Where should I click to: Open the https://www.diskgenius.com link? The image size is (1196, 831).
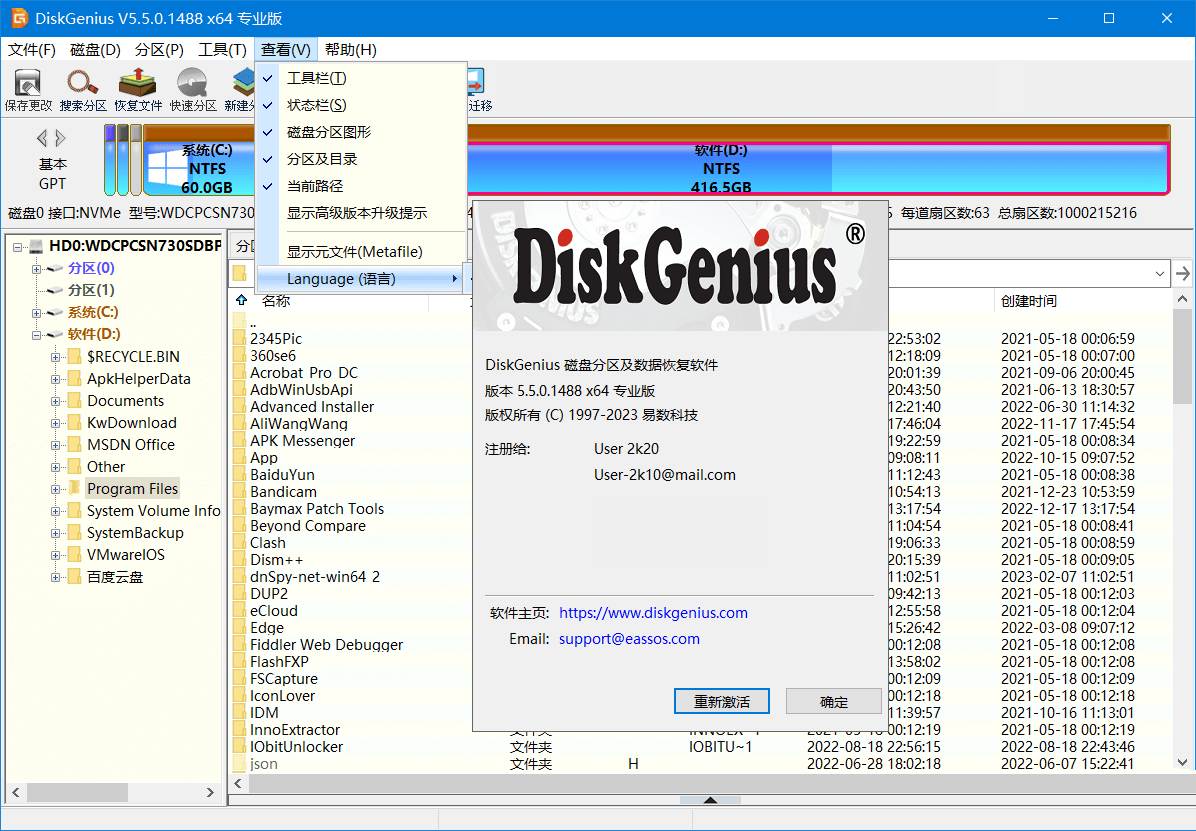[653, 613]
